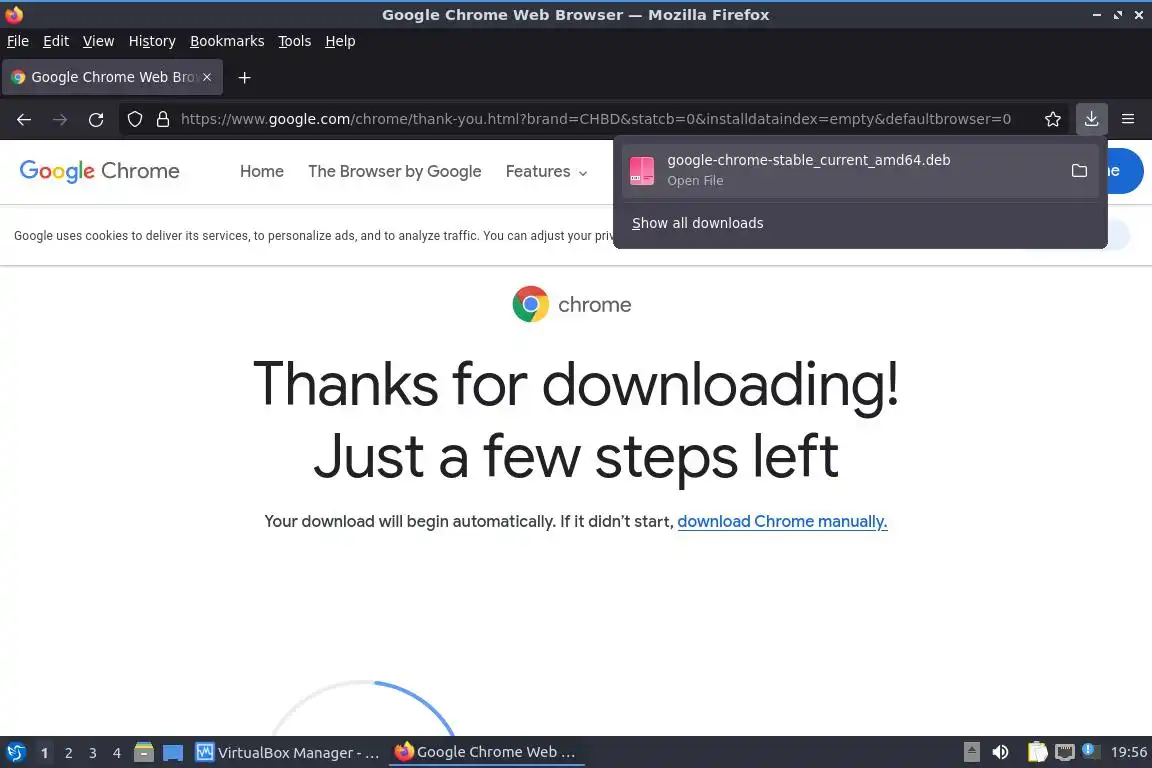Open a new tab with plus

click(245, 77)
